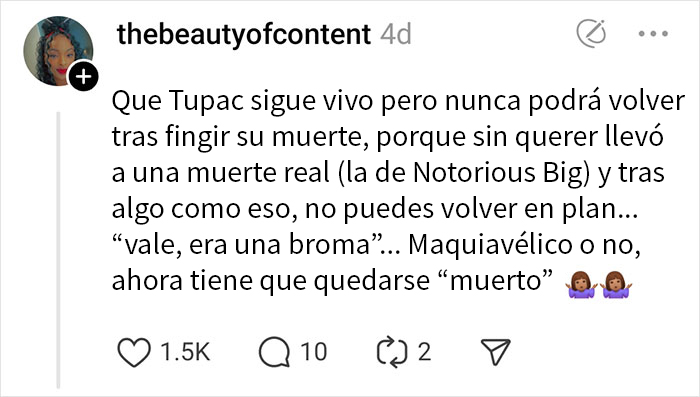Screen dimensions: 700x397
Task: Repost using the circular arrows icon
Action: click(x=392, y=352)
